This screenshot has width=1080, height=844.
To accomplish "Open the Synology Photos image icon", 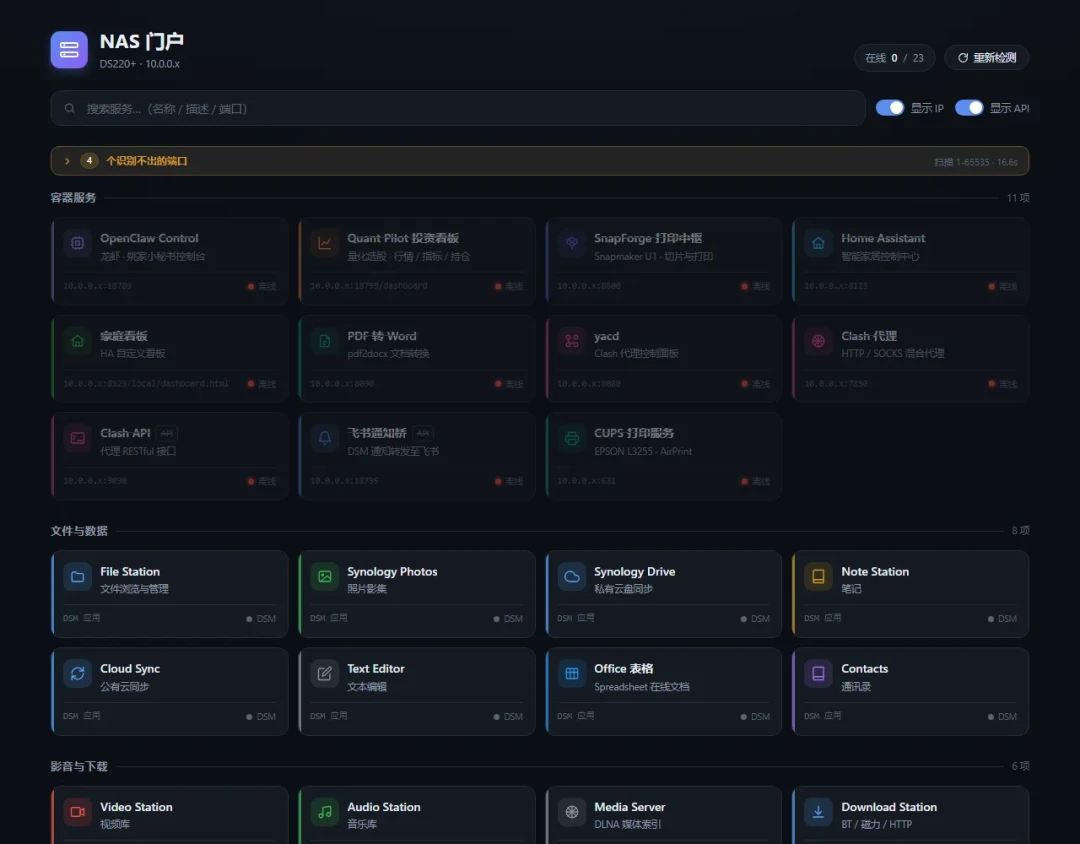I will click(324, 577).
